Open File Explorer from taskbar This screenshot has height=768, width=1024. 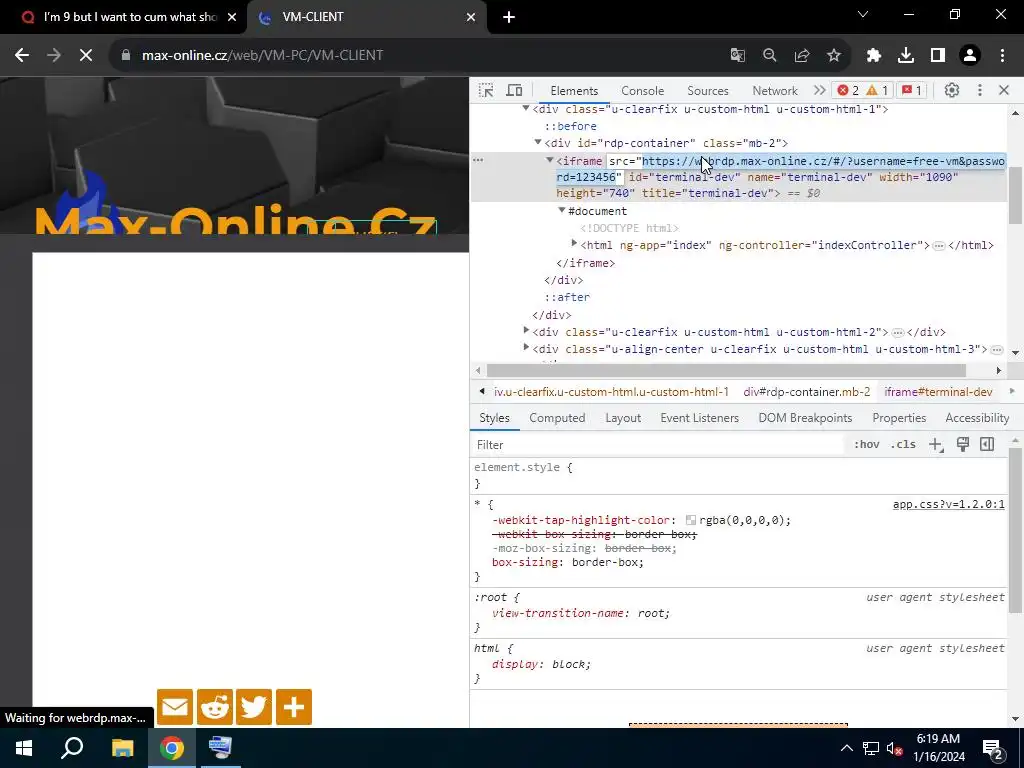[122, 748]
